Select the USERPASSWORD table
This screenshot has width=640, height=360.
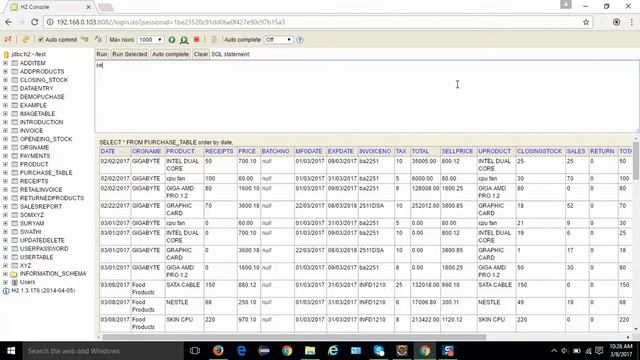pos(44,248)
